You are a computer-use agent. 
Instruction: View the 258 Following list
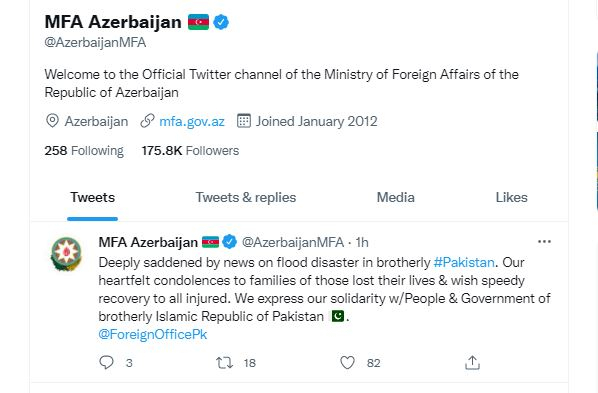click(84, 151)
